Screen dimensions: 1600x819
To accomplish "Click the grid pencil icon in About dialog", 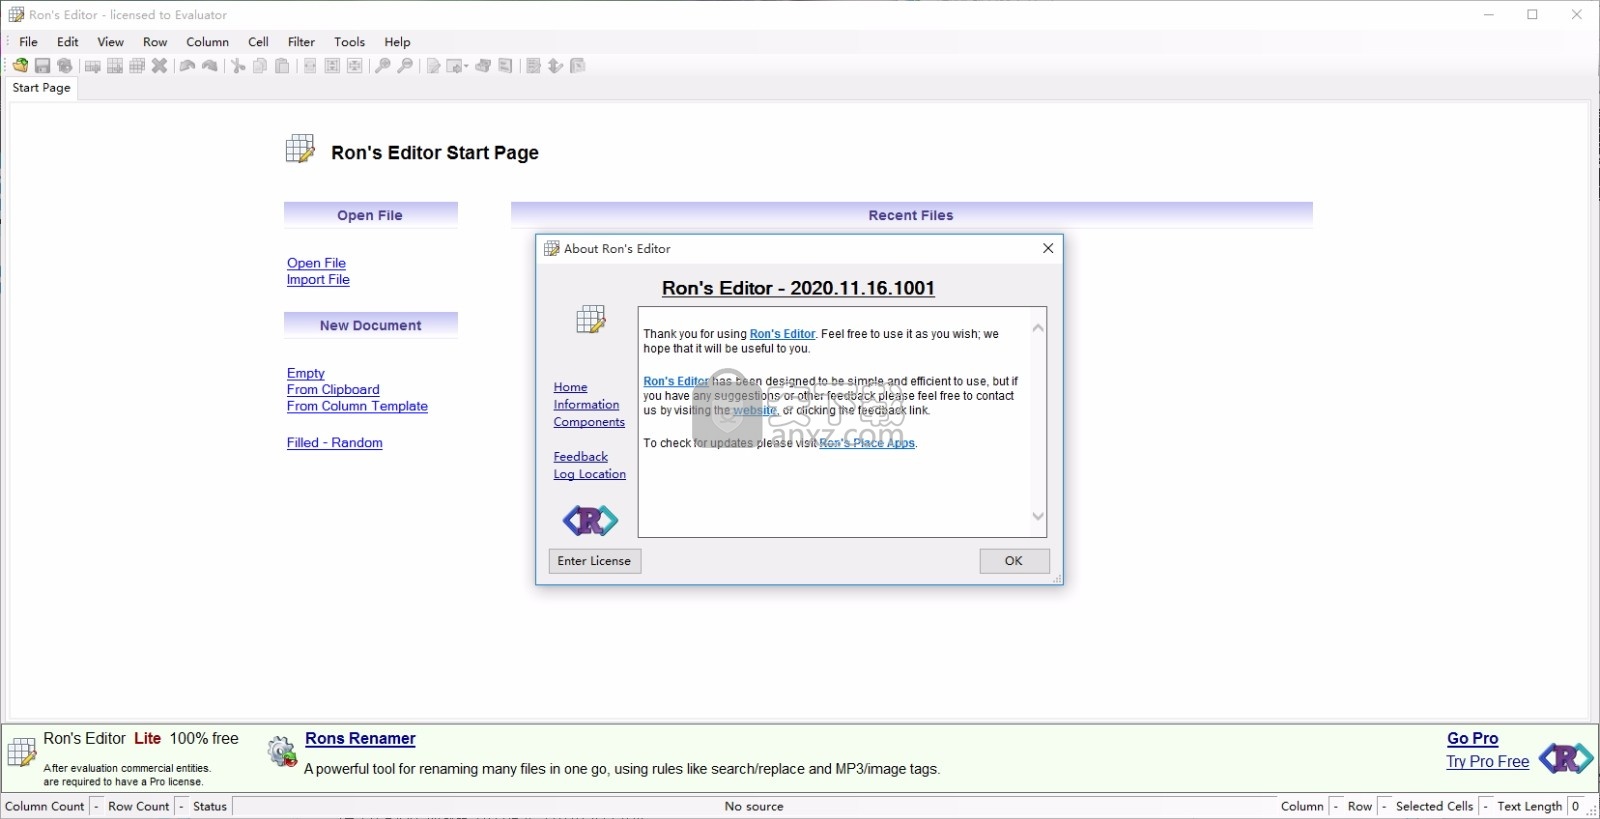I will tap(591, 319).
